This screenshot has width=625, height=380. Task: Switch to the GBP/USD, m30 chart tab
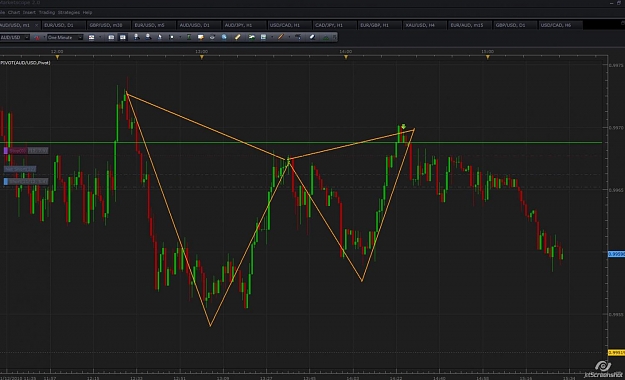pos(108,25)
